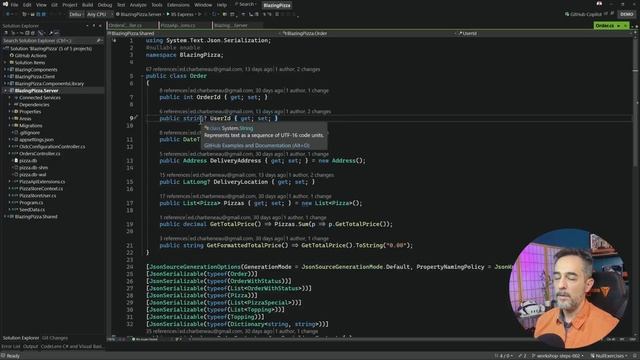This screenshot has height=360, width=640.
Task: Select the pizza.db file
Action: click(x=28, y=160)
